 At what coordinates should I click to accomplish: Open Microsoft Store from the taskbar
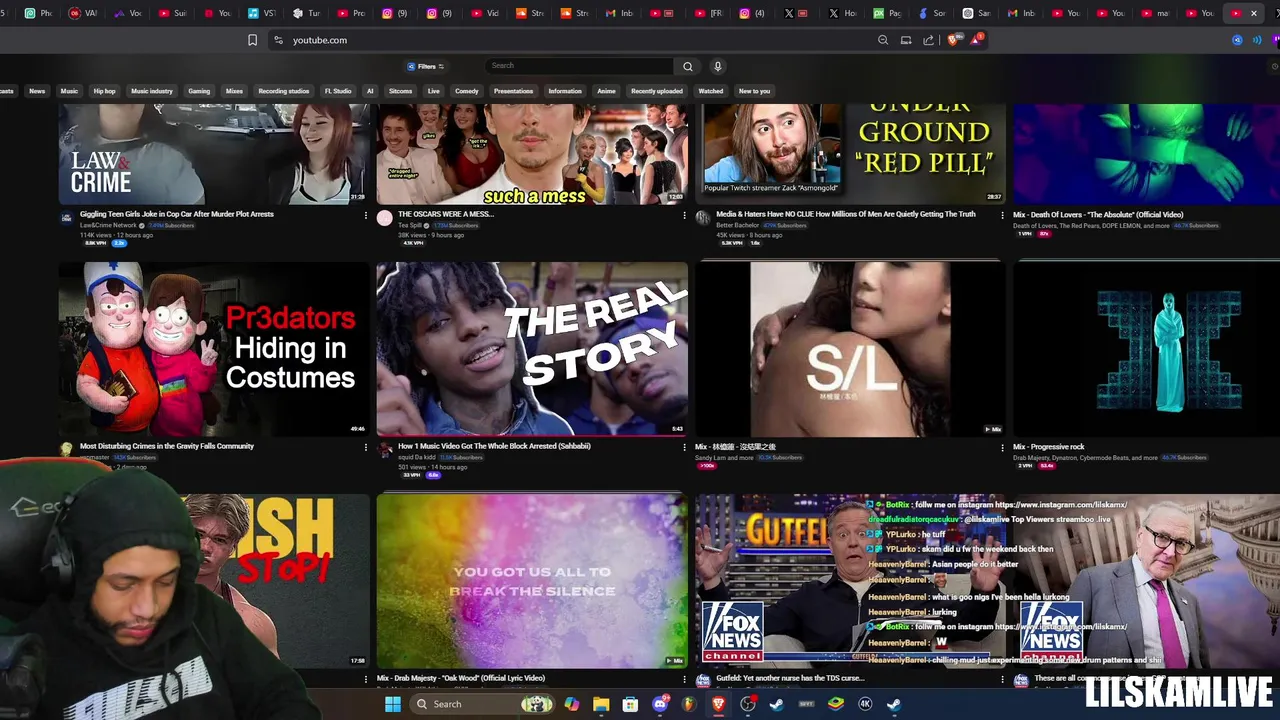click(x=630, y=704)
